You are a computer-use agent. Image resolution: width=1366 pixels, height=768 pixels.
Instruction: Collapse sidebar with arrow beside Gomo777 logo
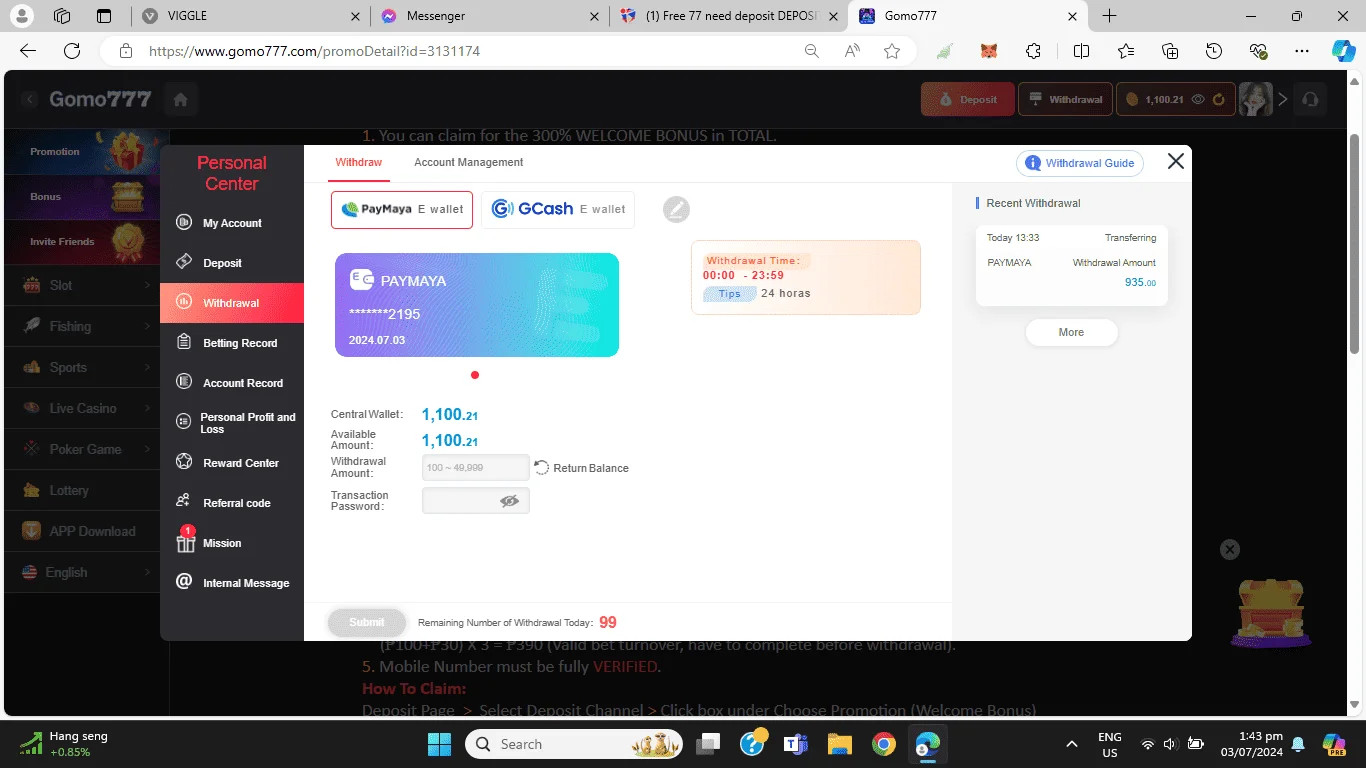[30, 99]
